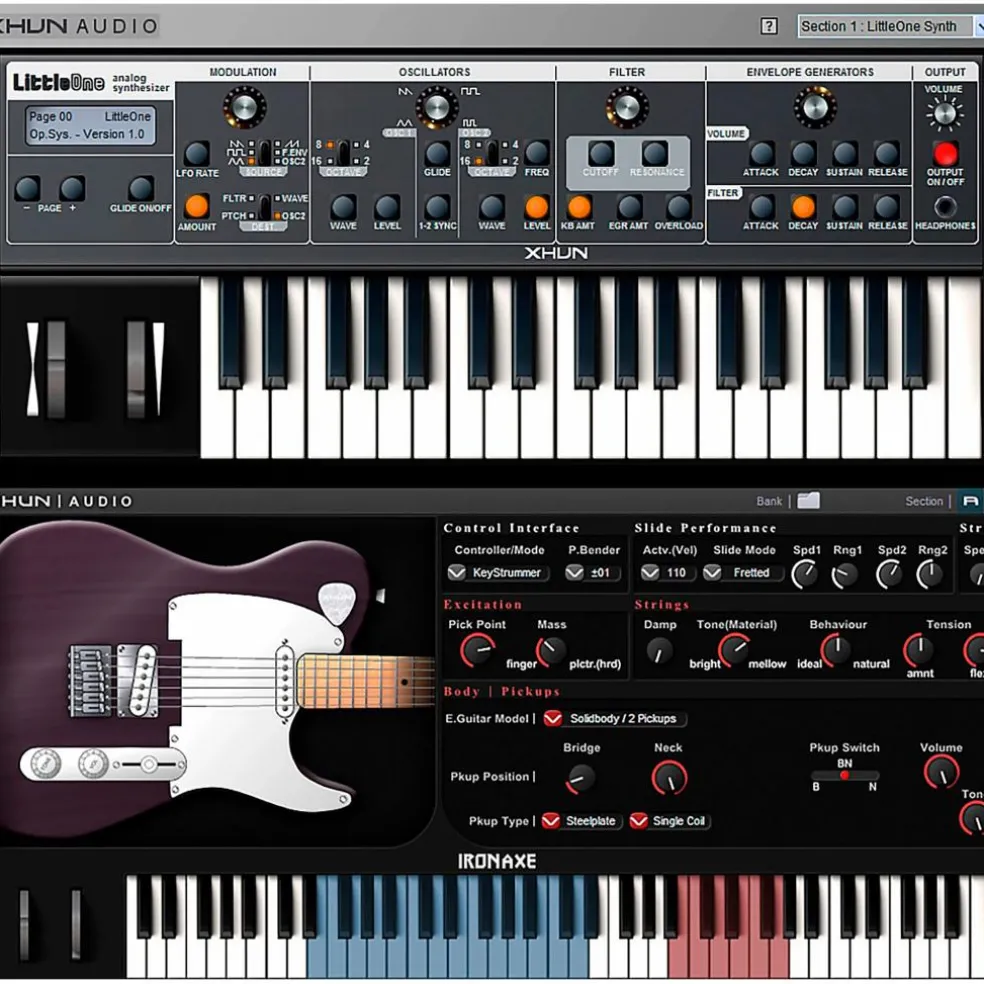Toggle the GLIDE ON/OFF button
The width and height of the screenshot is (984, 984).
coord(141,188)
